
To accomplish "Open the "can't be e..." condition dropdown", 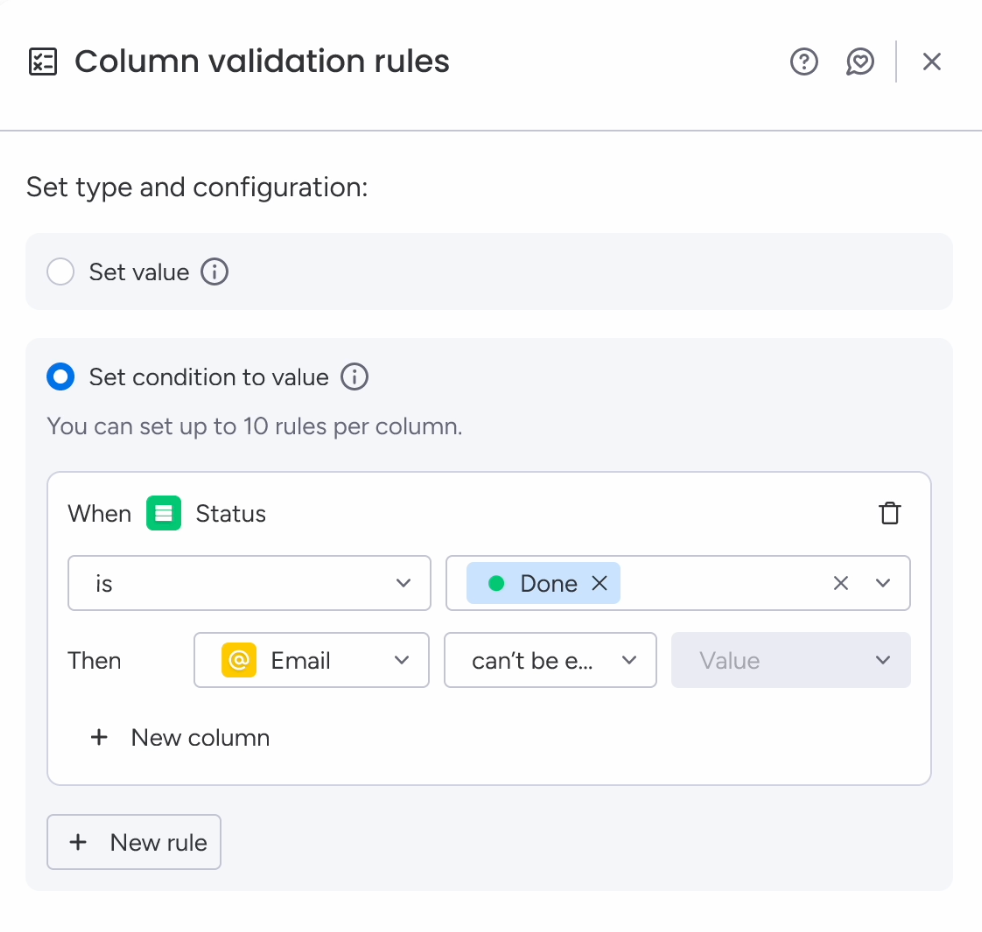I will click(x=550, y=660).
